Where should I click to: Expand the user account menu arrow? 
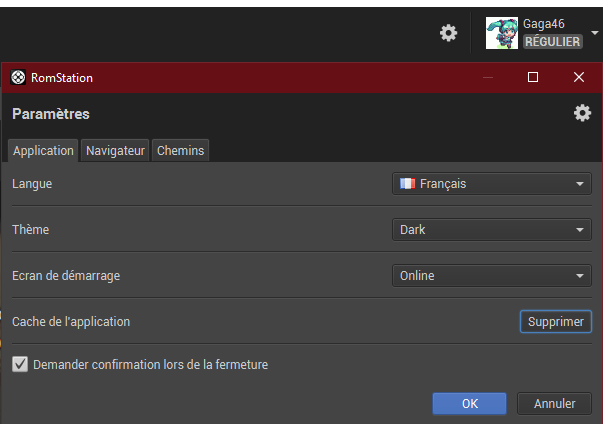tap(595, 32)
